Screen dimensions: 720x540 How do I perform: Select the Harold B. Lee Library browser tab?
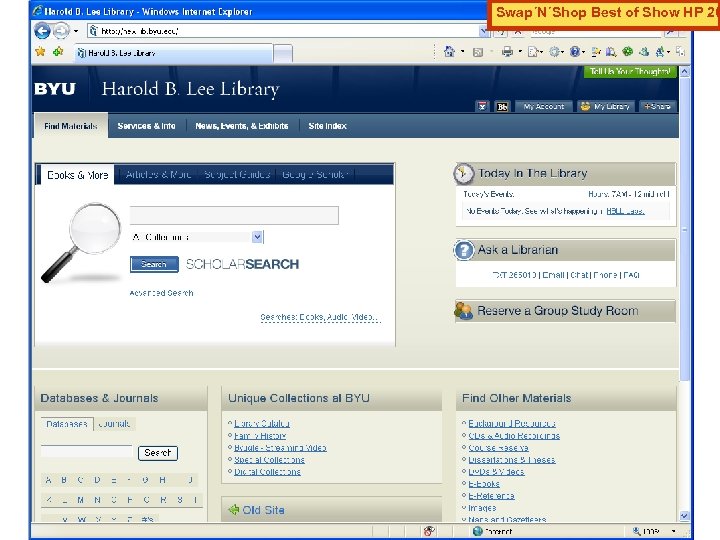[x=174, y=53]
